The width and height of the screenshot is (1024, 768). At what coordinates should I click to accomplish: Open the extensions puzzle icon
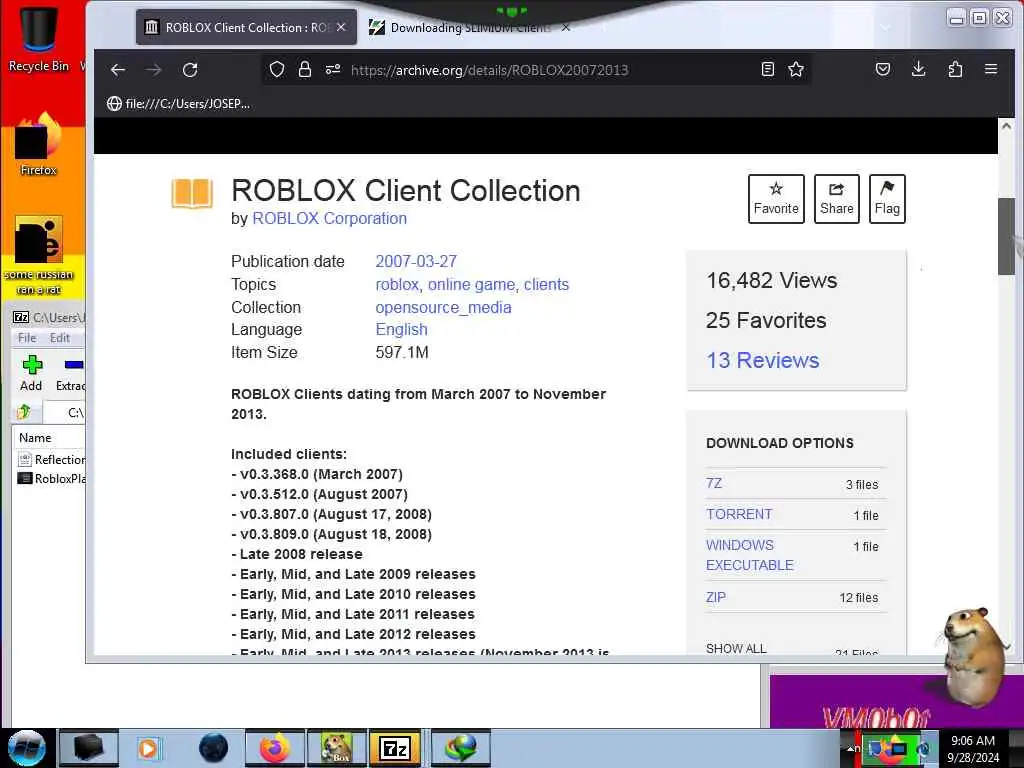click(955, 69)
